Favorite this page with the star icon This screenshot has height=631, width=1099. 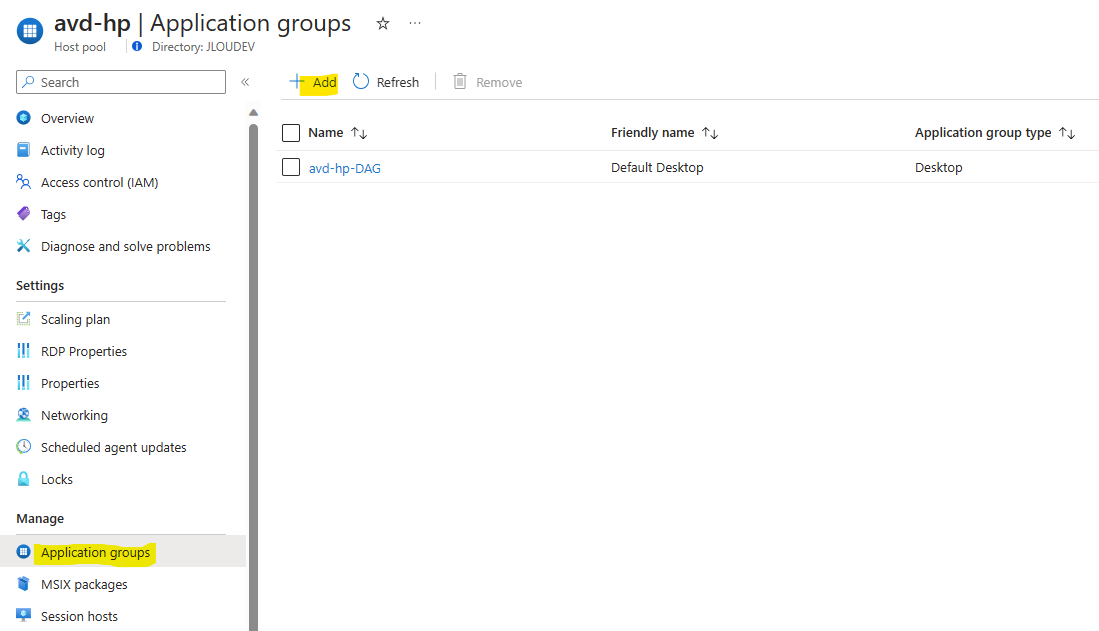point(383,24)
